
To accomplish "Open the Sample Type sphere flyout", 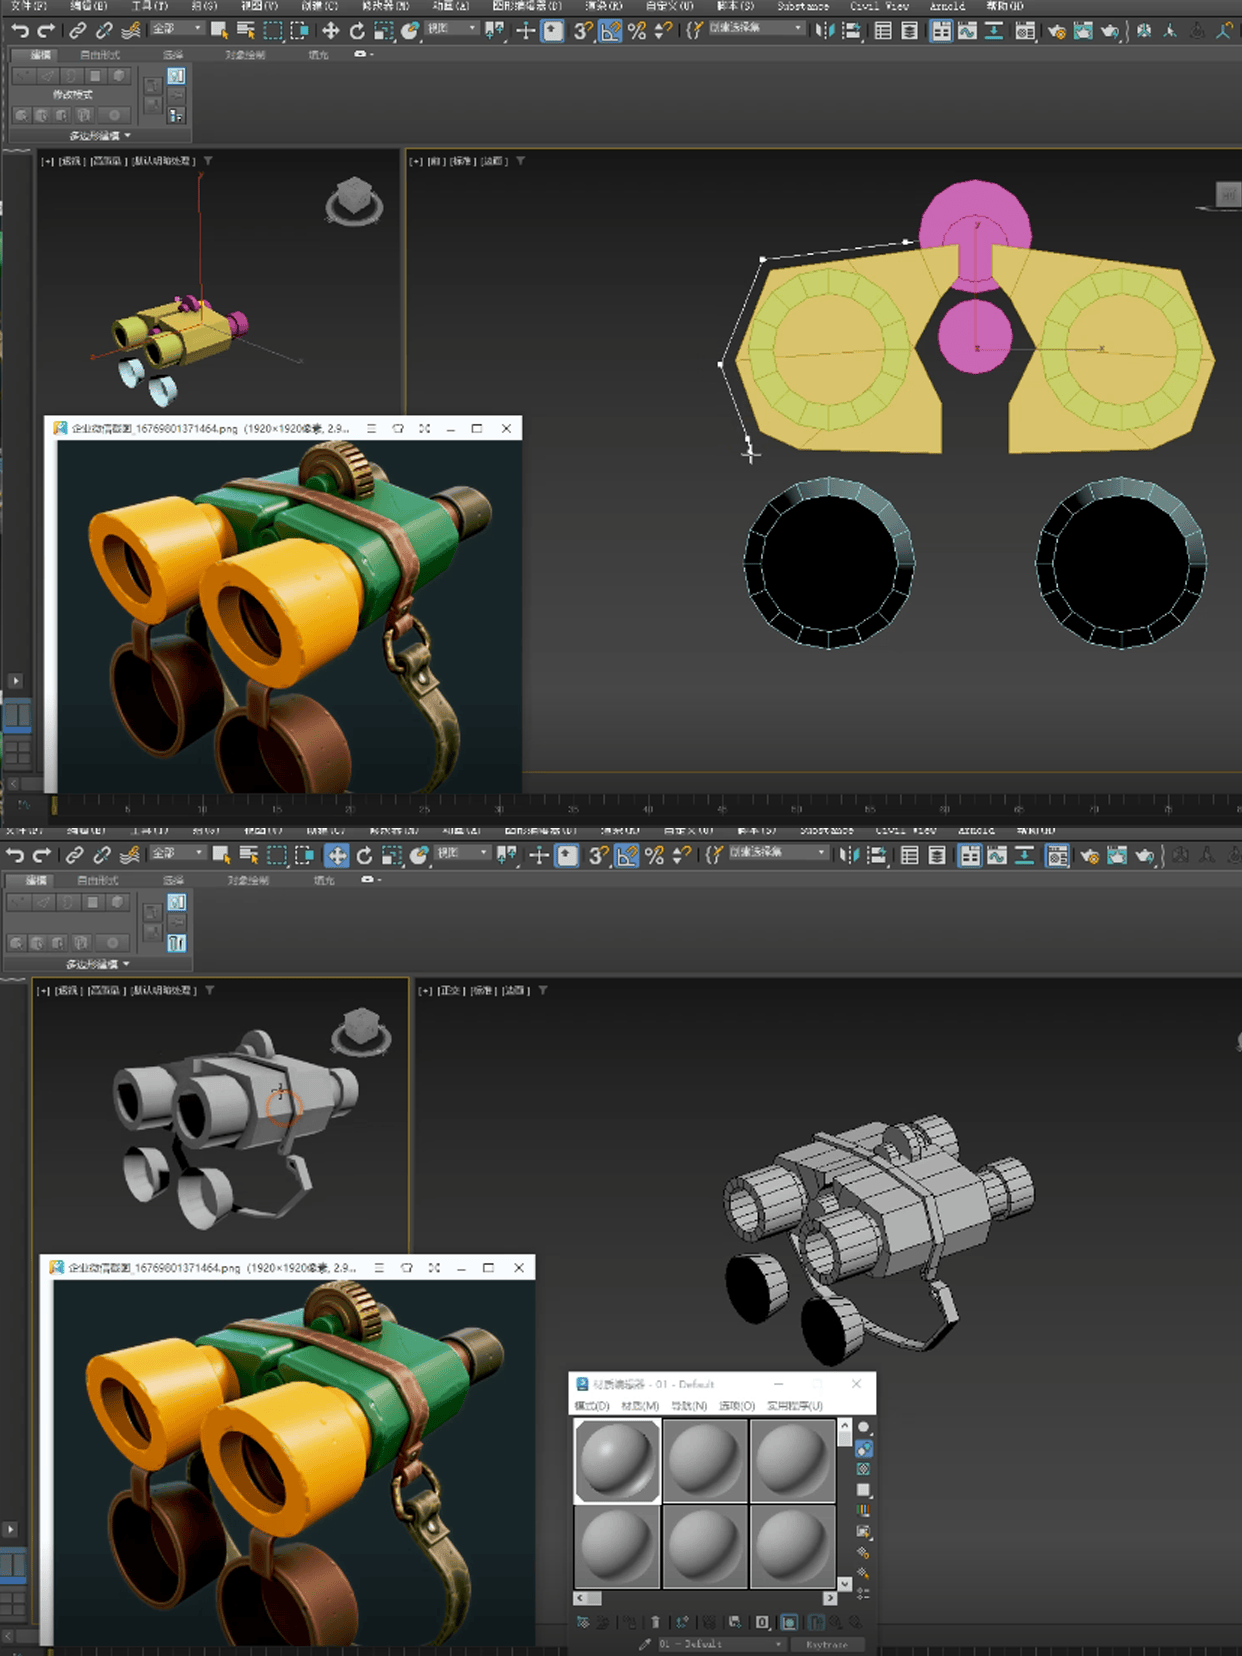I will [864, 1427].
